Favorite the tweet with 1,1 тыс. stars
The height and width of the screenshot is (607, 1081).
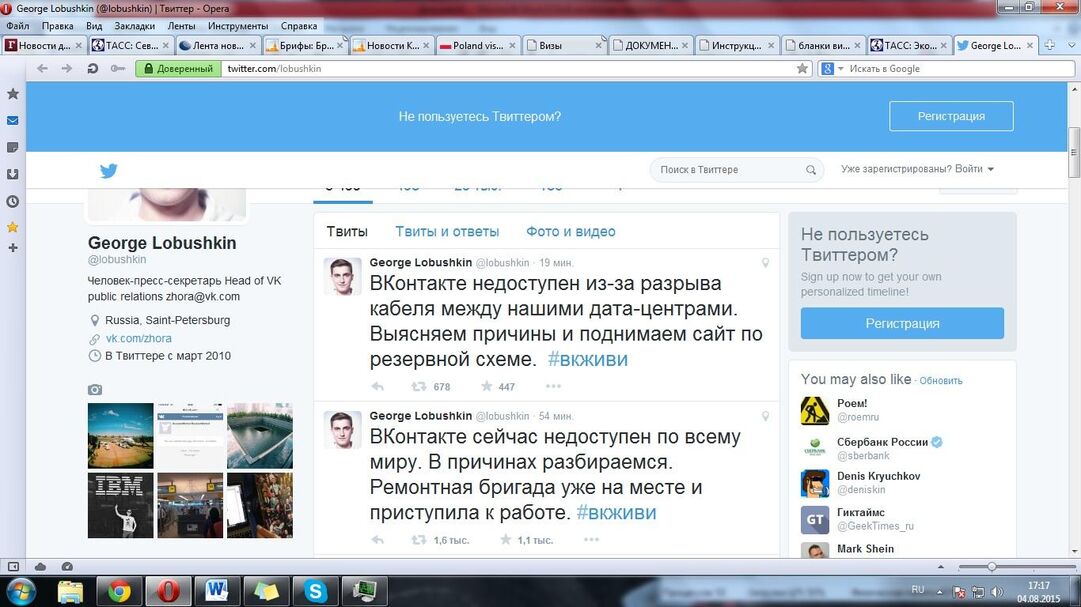(x=505, y=540)
